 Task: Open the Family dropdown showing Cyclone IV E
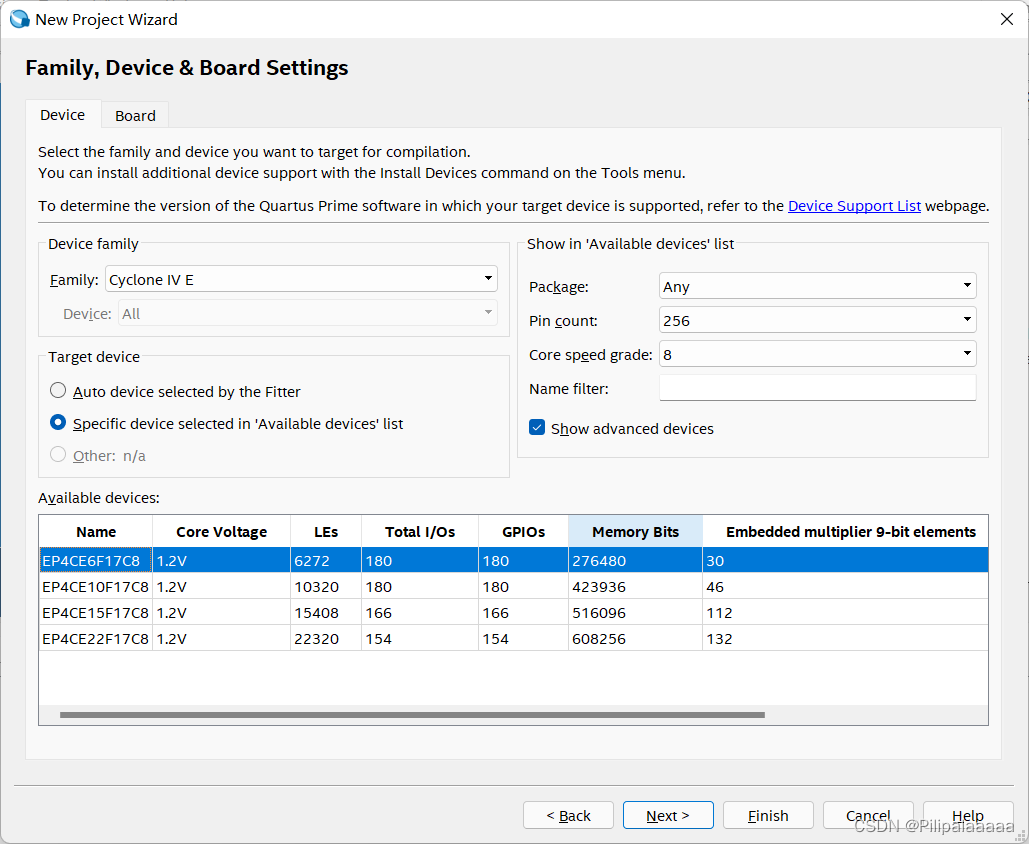point(301,279)
